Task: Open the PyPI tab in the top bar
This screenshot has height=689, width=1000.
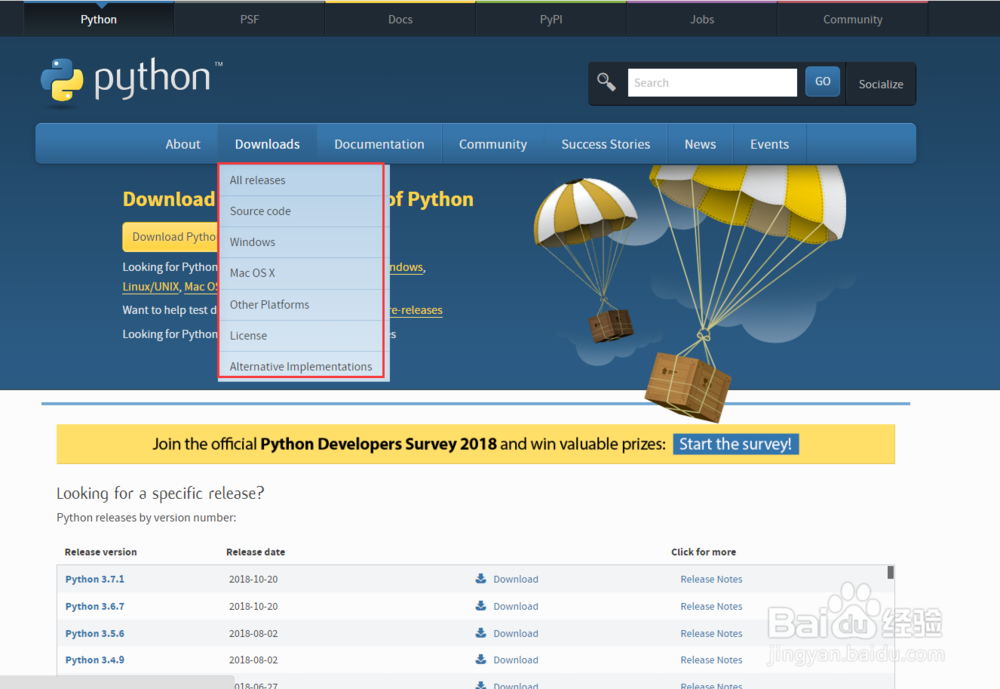Action: (x=551, y=19)
